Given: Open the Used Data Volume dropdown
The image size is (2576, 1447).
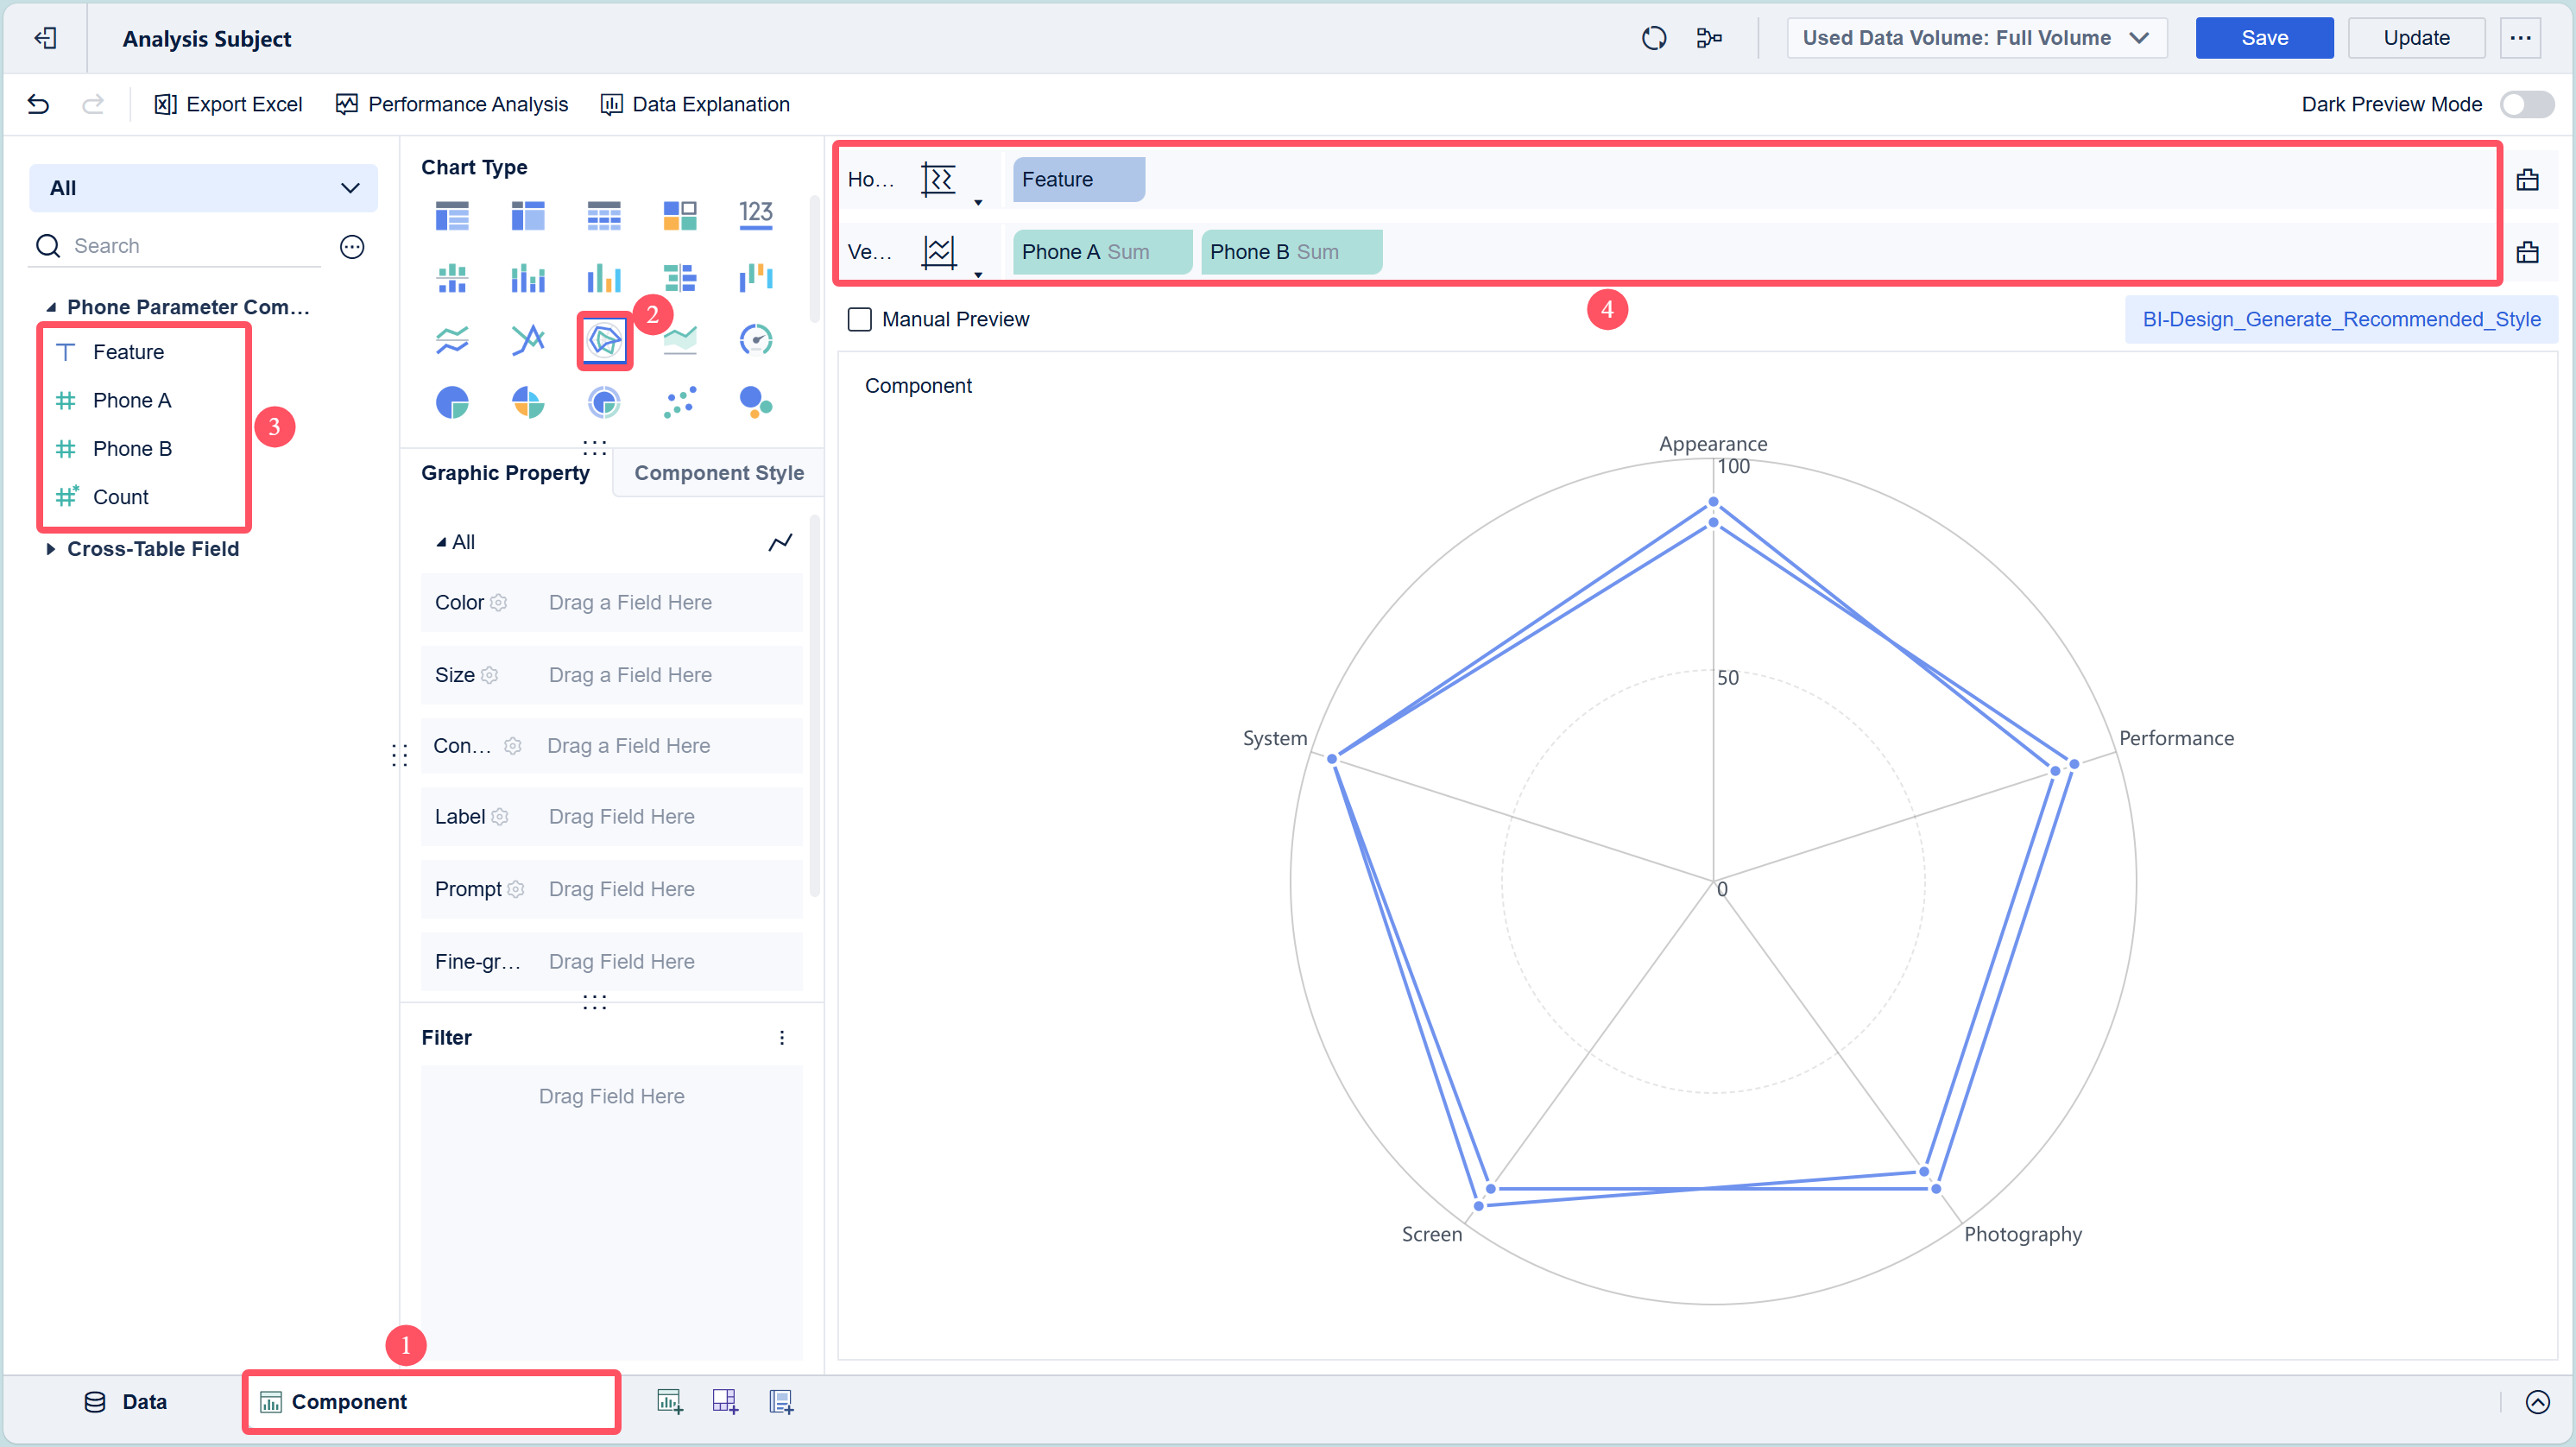Looking at the screenshot, I should point(1976,38).
